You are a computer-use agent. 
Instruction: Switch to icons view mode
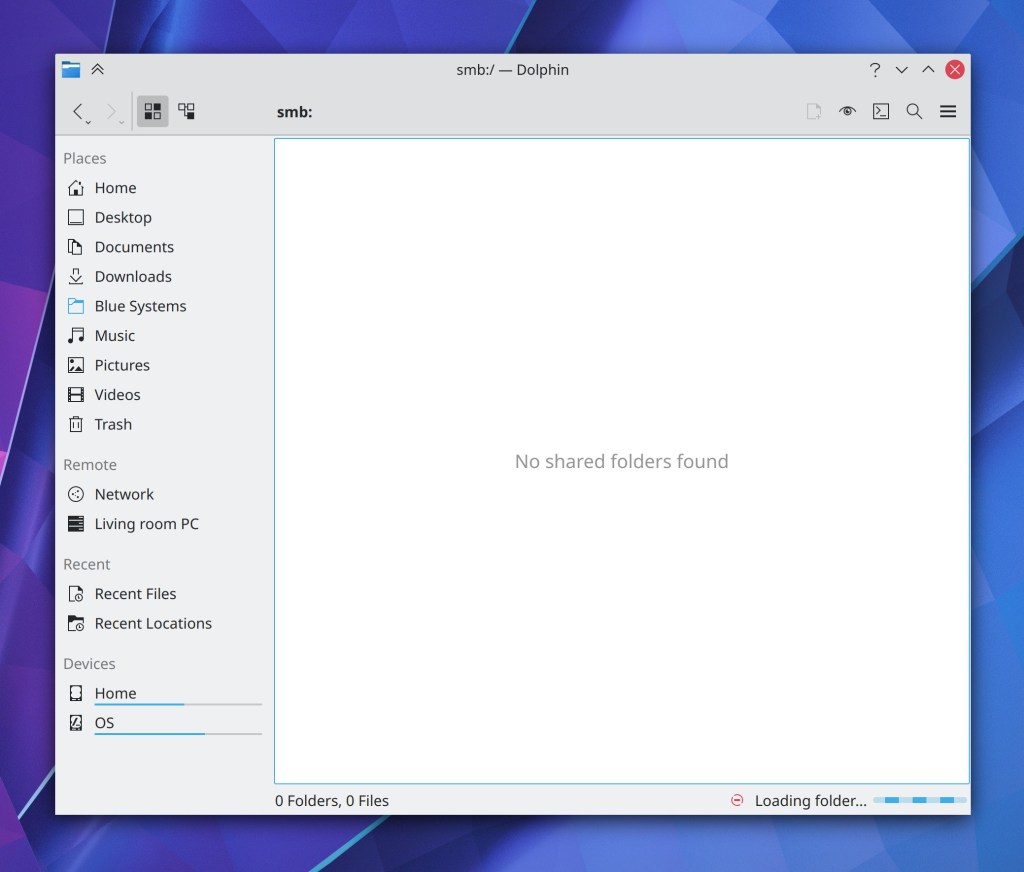point(152,112)
